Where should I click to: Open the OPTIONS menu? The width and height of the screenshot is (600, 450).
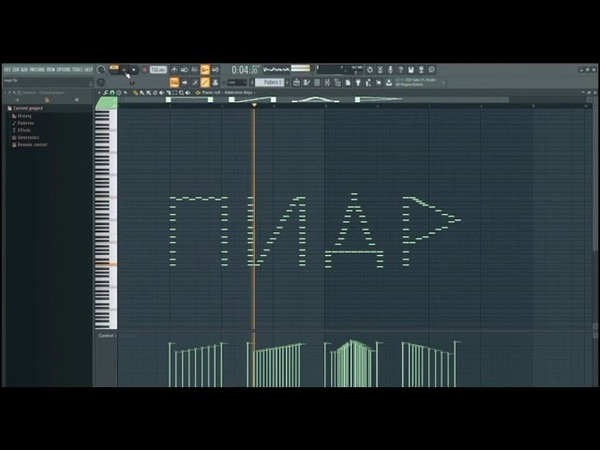point(62,70)
